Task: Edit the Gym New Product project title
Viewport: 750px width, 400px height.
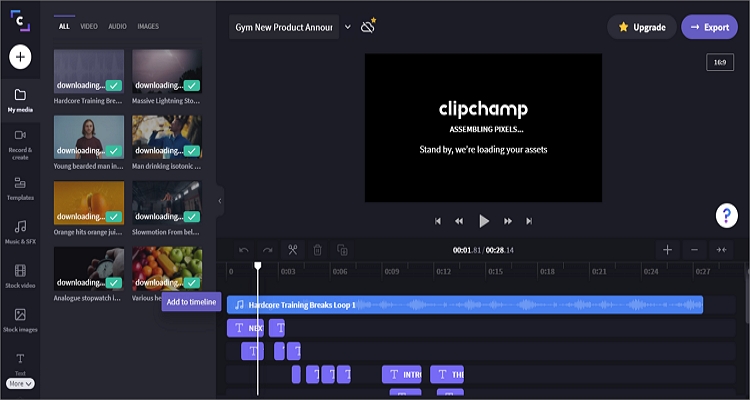Action: tap(284, 27)
